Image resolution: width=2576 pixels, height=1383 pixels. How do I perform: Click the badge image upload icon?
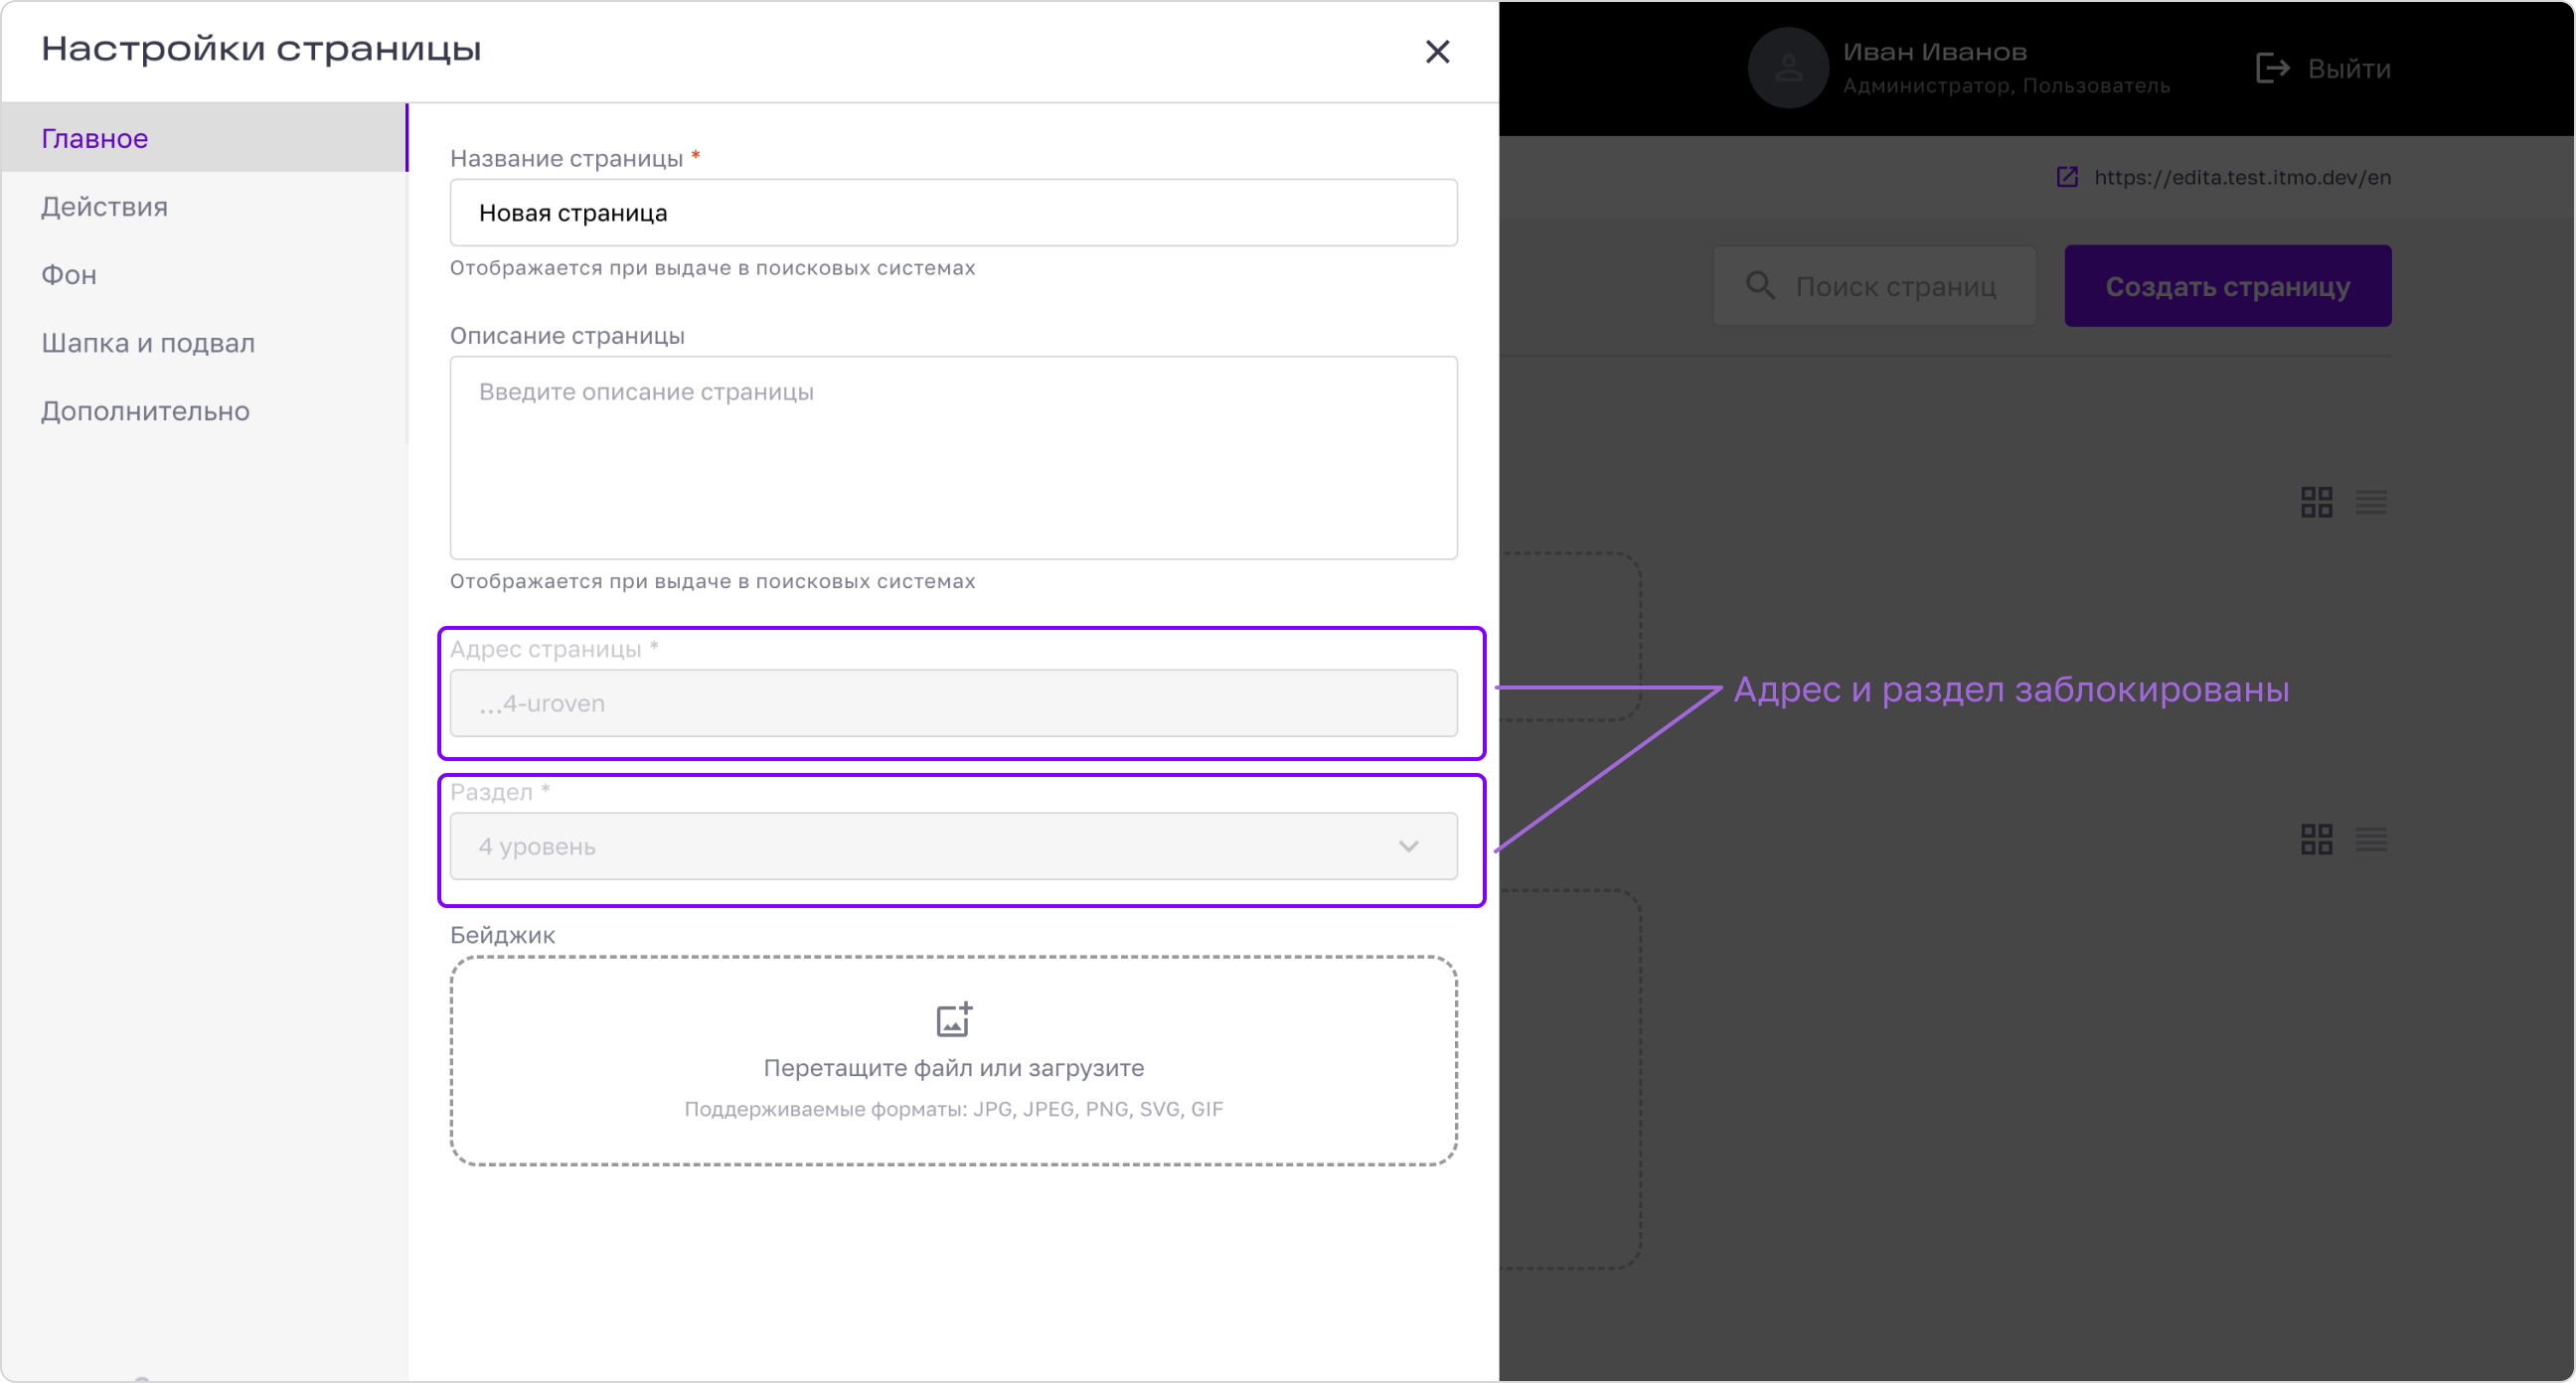click(x=953, y=1019)
